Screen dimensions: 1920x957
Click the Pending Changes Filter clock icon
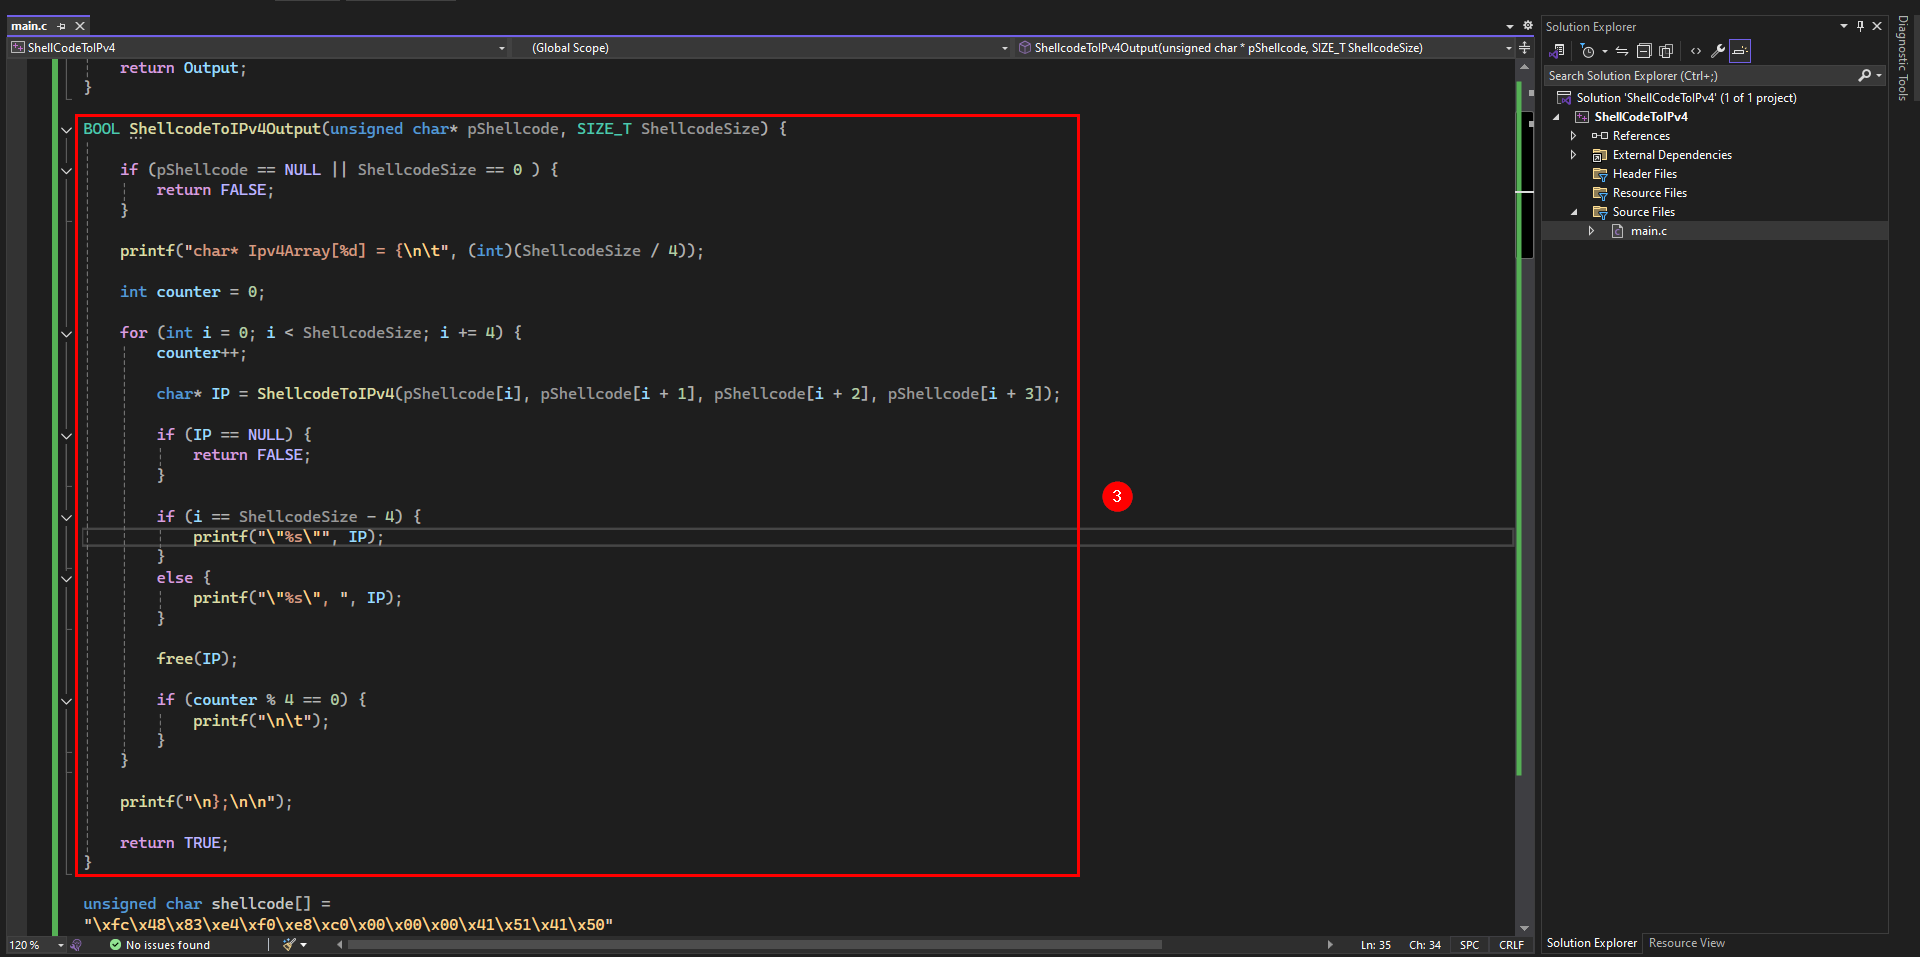1587,51
